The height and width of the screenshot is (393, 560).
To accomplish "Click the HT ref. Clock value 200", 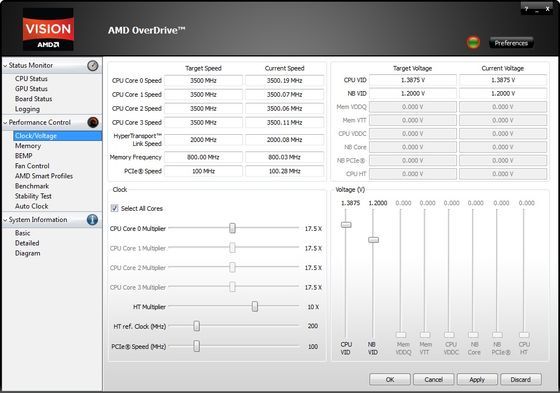I will click(x=313, y=326).
